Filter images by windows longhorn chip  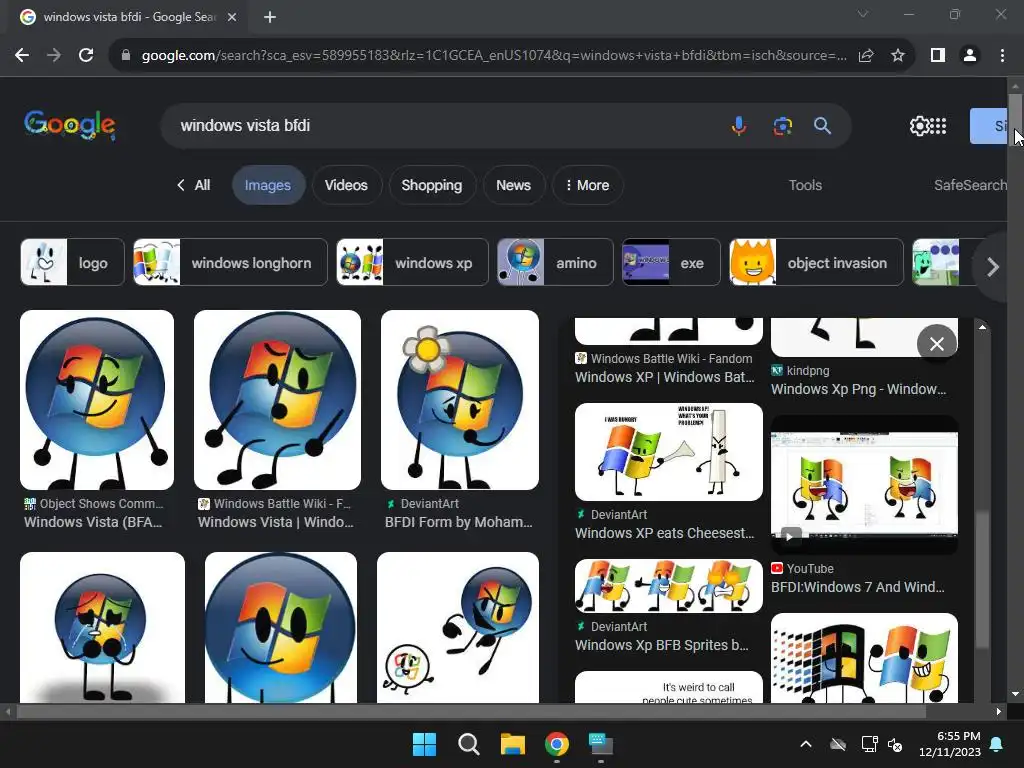230,263
